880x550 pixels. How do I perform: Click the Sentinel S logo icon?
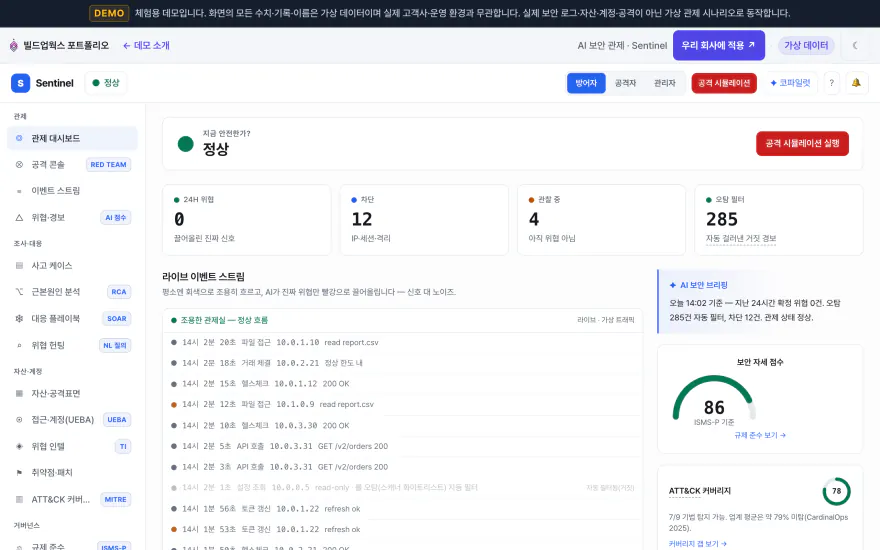pos(20,83)
